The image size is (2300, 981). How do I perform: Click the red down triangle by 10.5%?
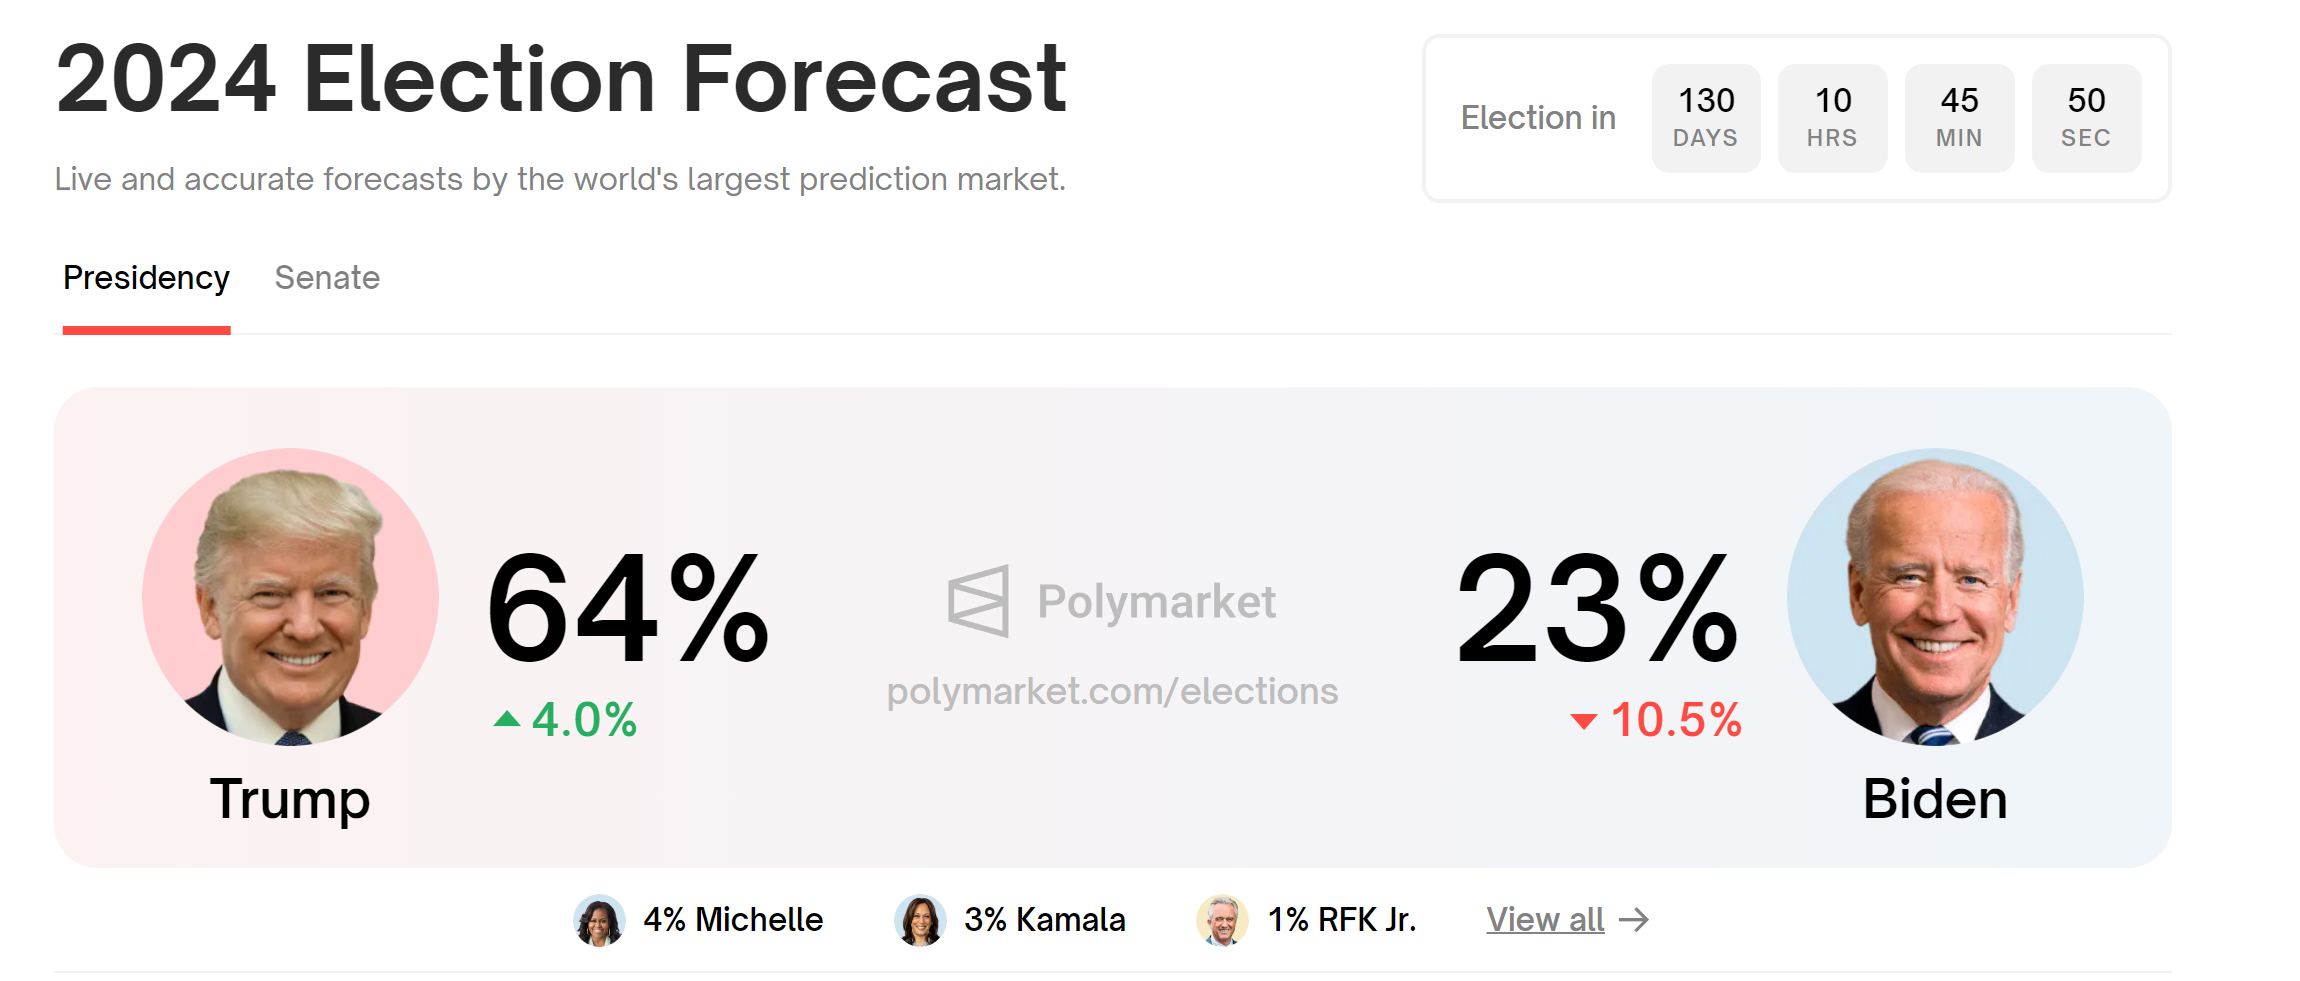1583,721
